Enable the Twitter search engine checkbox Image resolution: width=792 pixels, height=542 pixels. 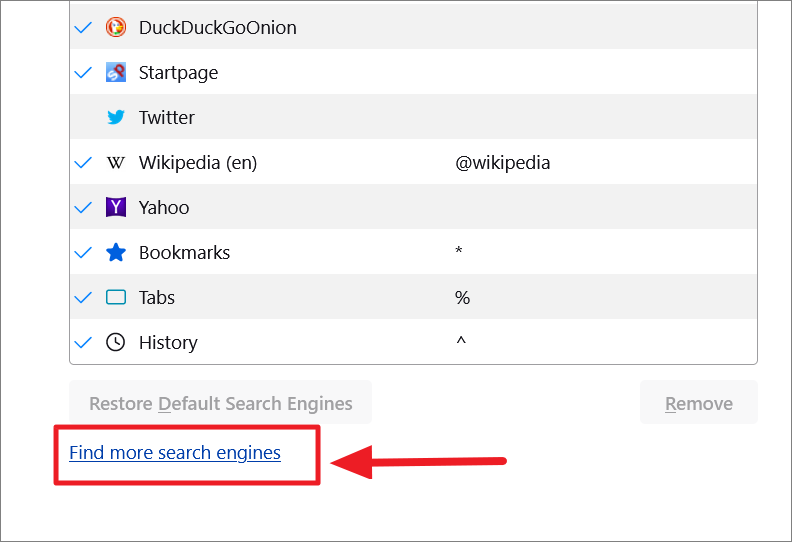[84, 117]
